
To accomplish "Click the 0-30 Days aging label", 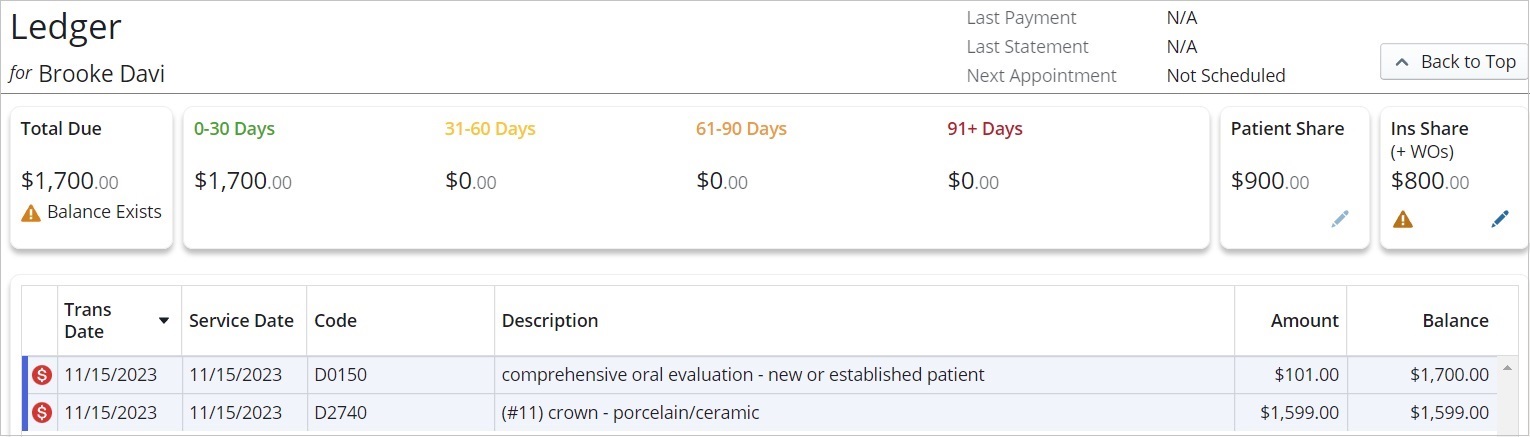I will click(x=234, y=129).
